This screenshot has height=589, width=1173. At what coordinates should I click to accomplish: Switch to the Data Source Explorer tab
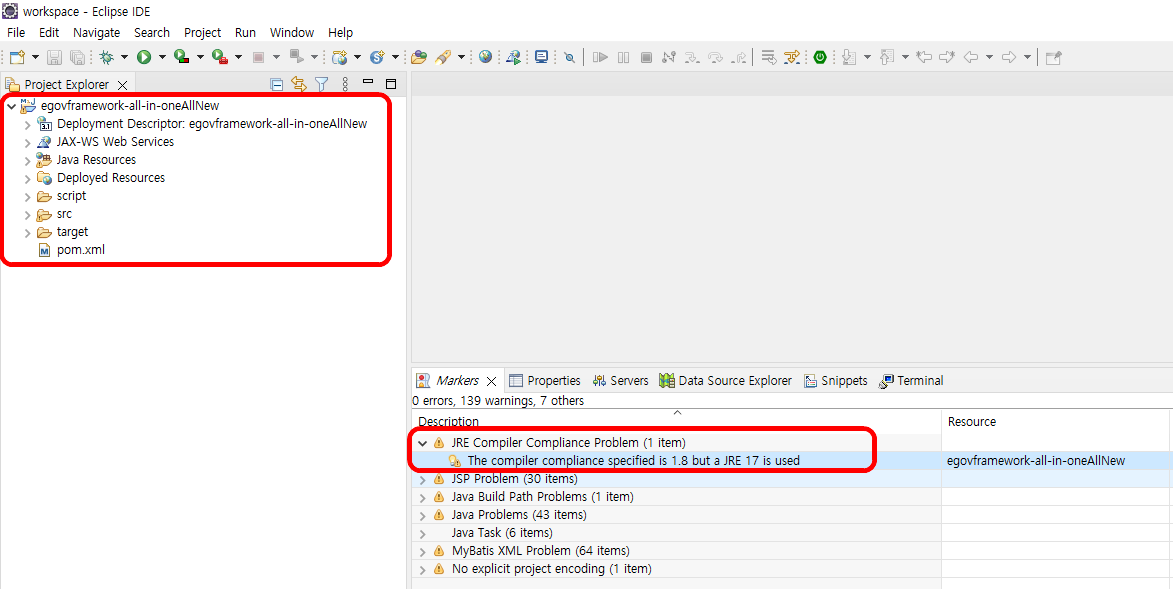[725, 380]
